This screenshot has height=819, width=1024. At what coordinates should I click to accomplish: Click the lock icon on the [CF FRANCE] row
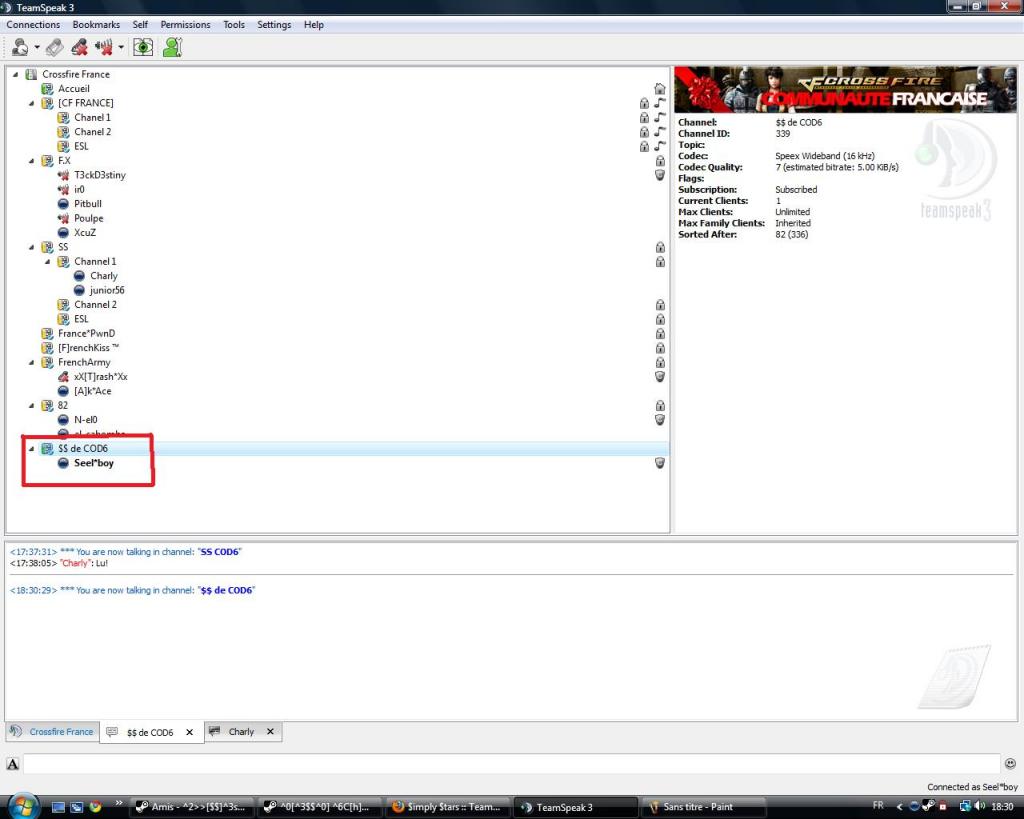pos(644,103)
